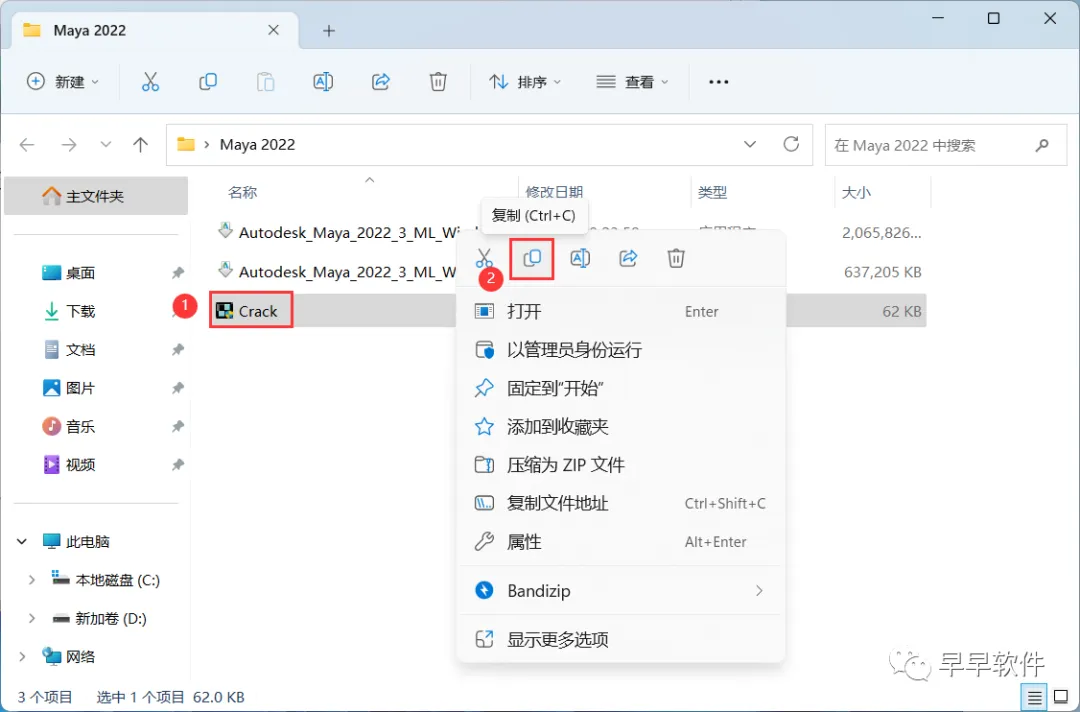Switch to large thumbnails view icon

(1061, 698)
